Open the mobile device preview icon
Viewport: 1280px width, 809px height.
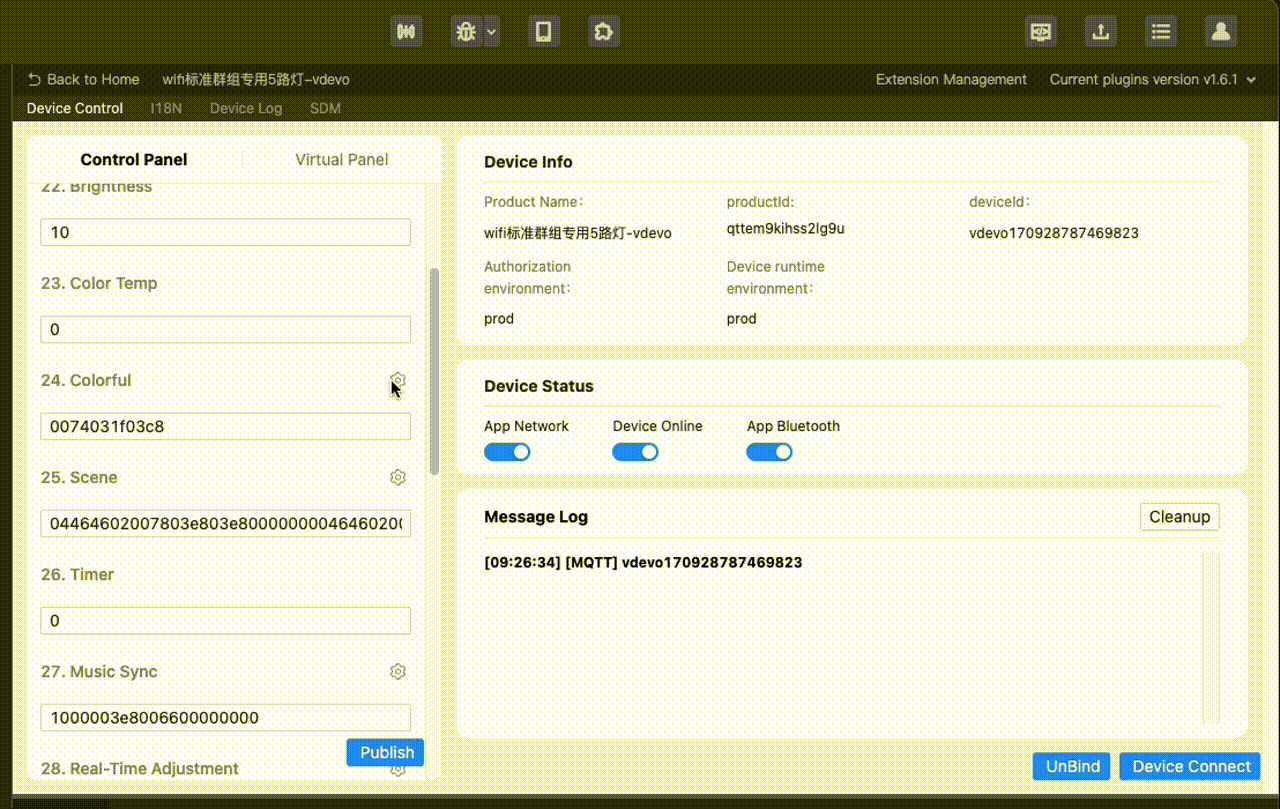pos(543,31)
